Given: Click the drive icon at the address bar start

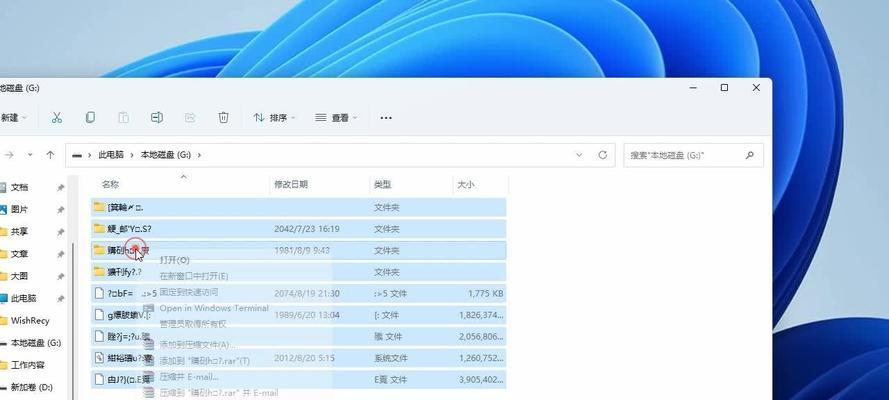Looking at the screenshot, I should point(77,155).
